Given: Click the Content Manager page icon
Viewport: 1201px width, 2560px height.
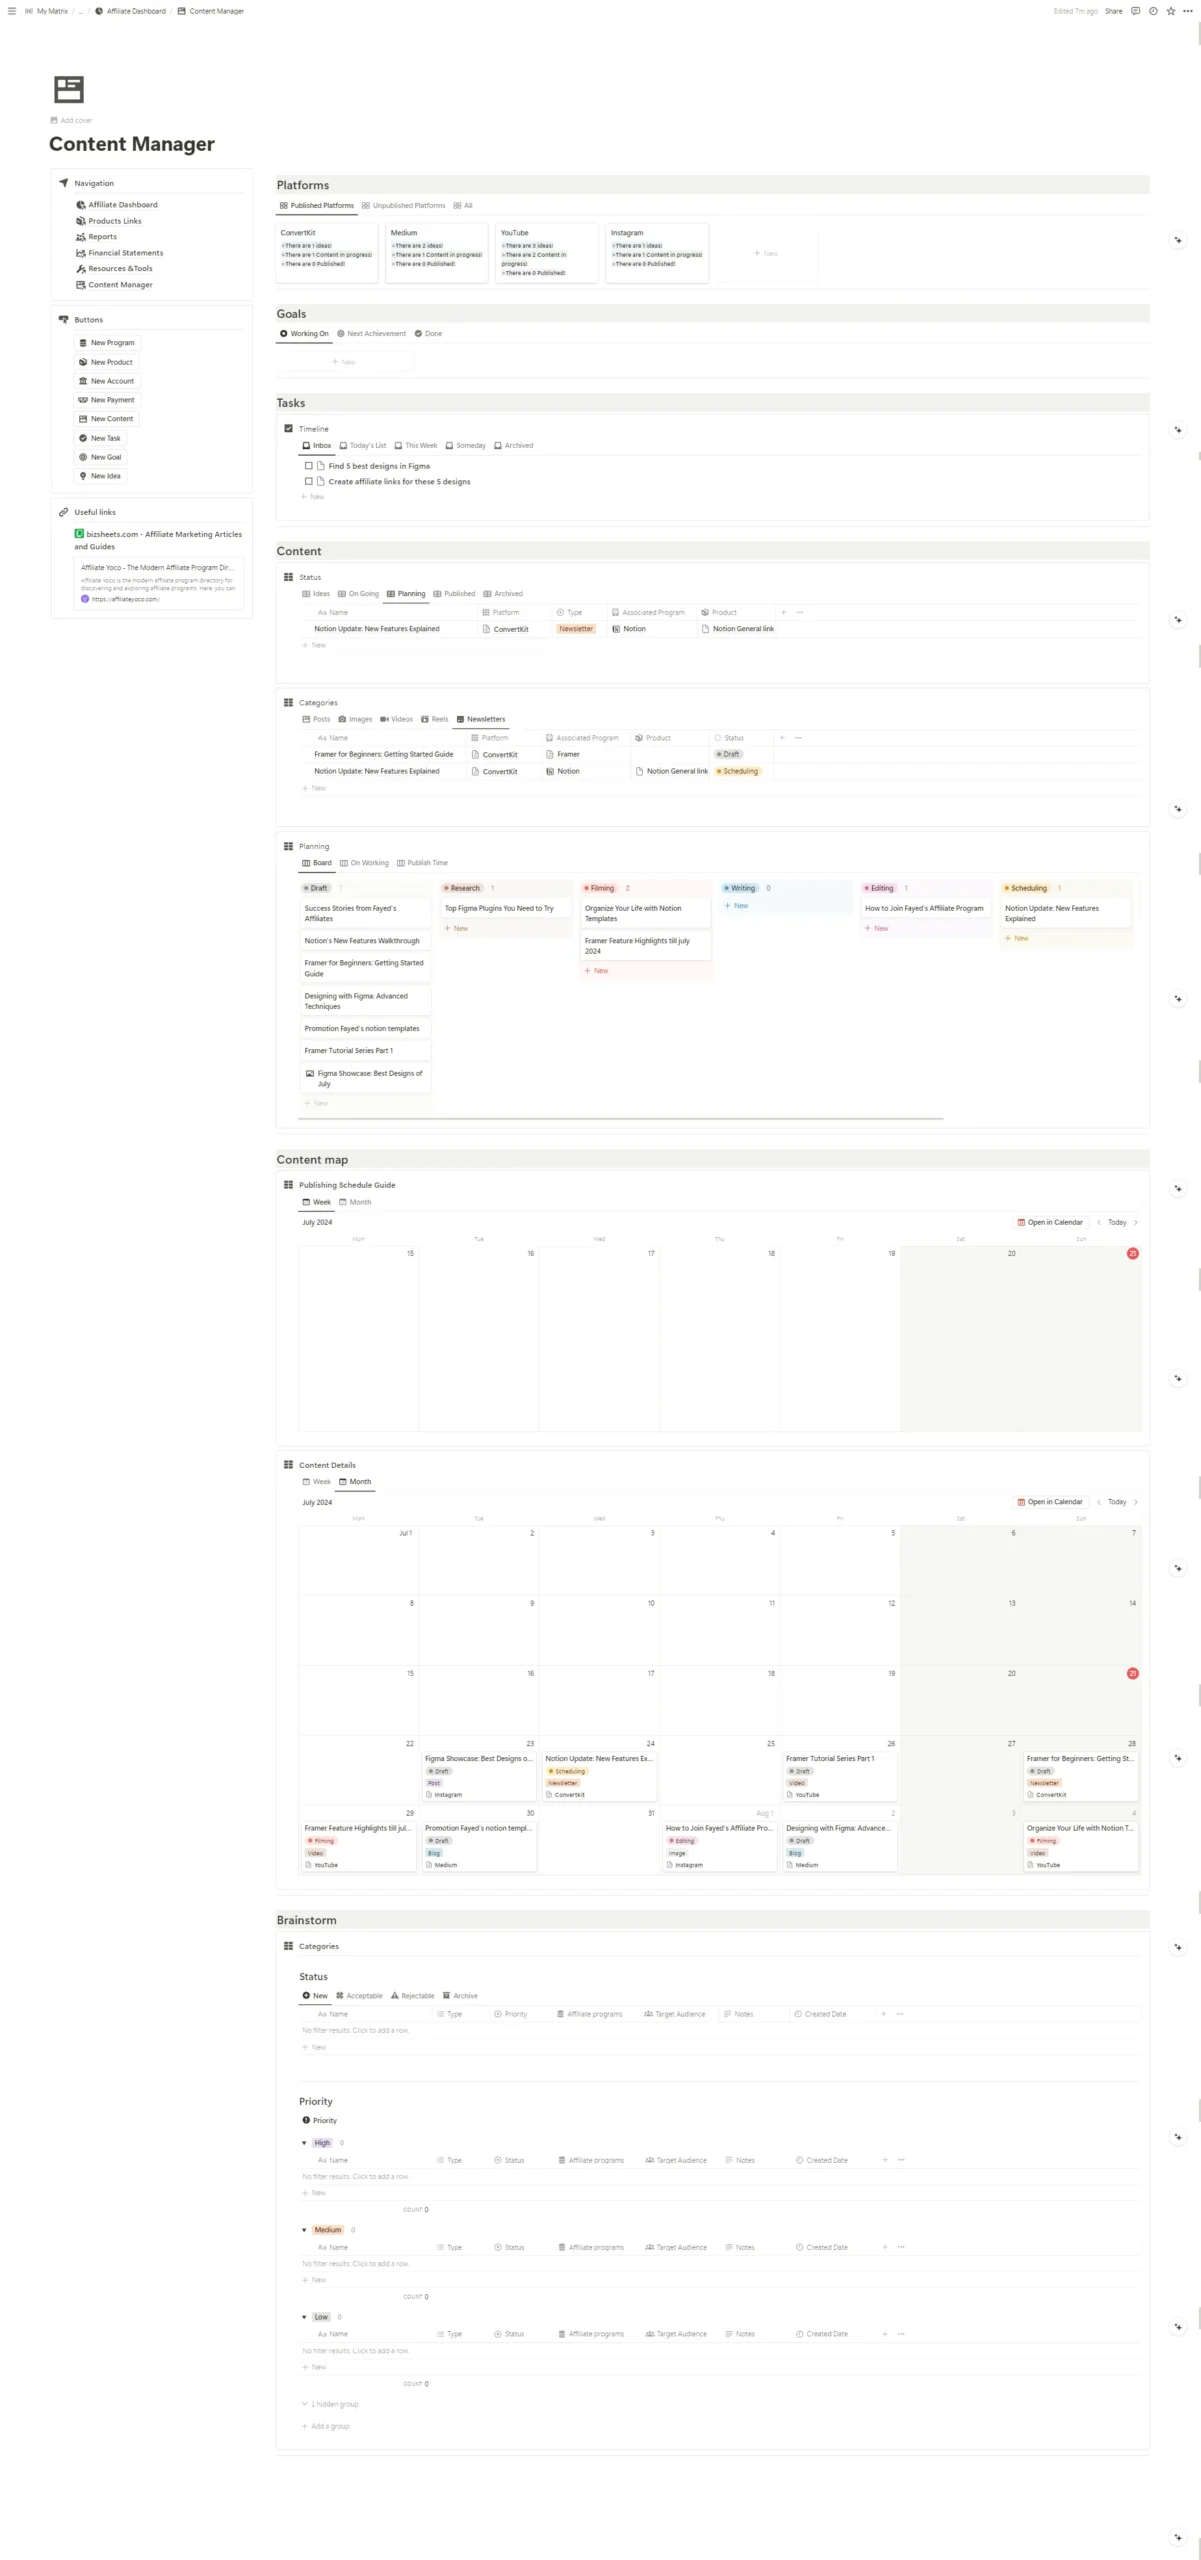Looking at the screenshot, I should tap(69, 90).
